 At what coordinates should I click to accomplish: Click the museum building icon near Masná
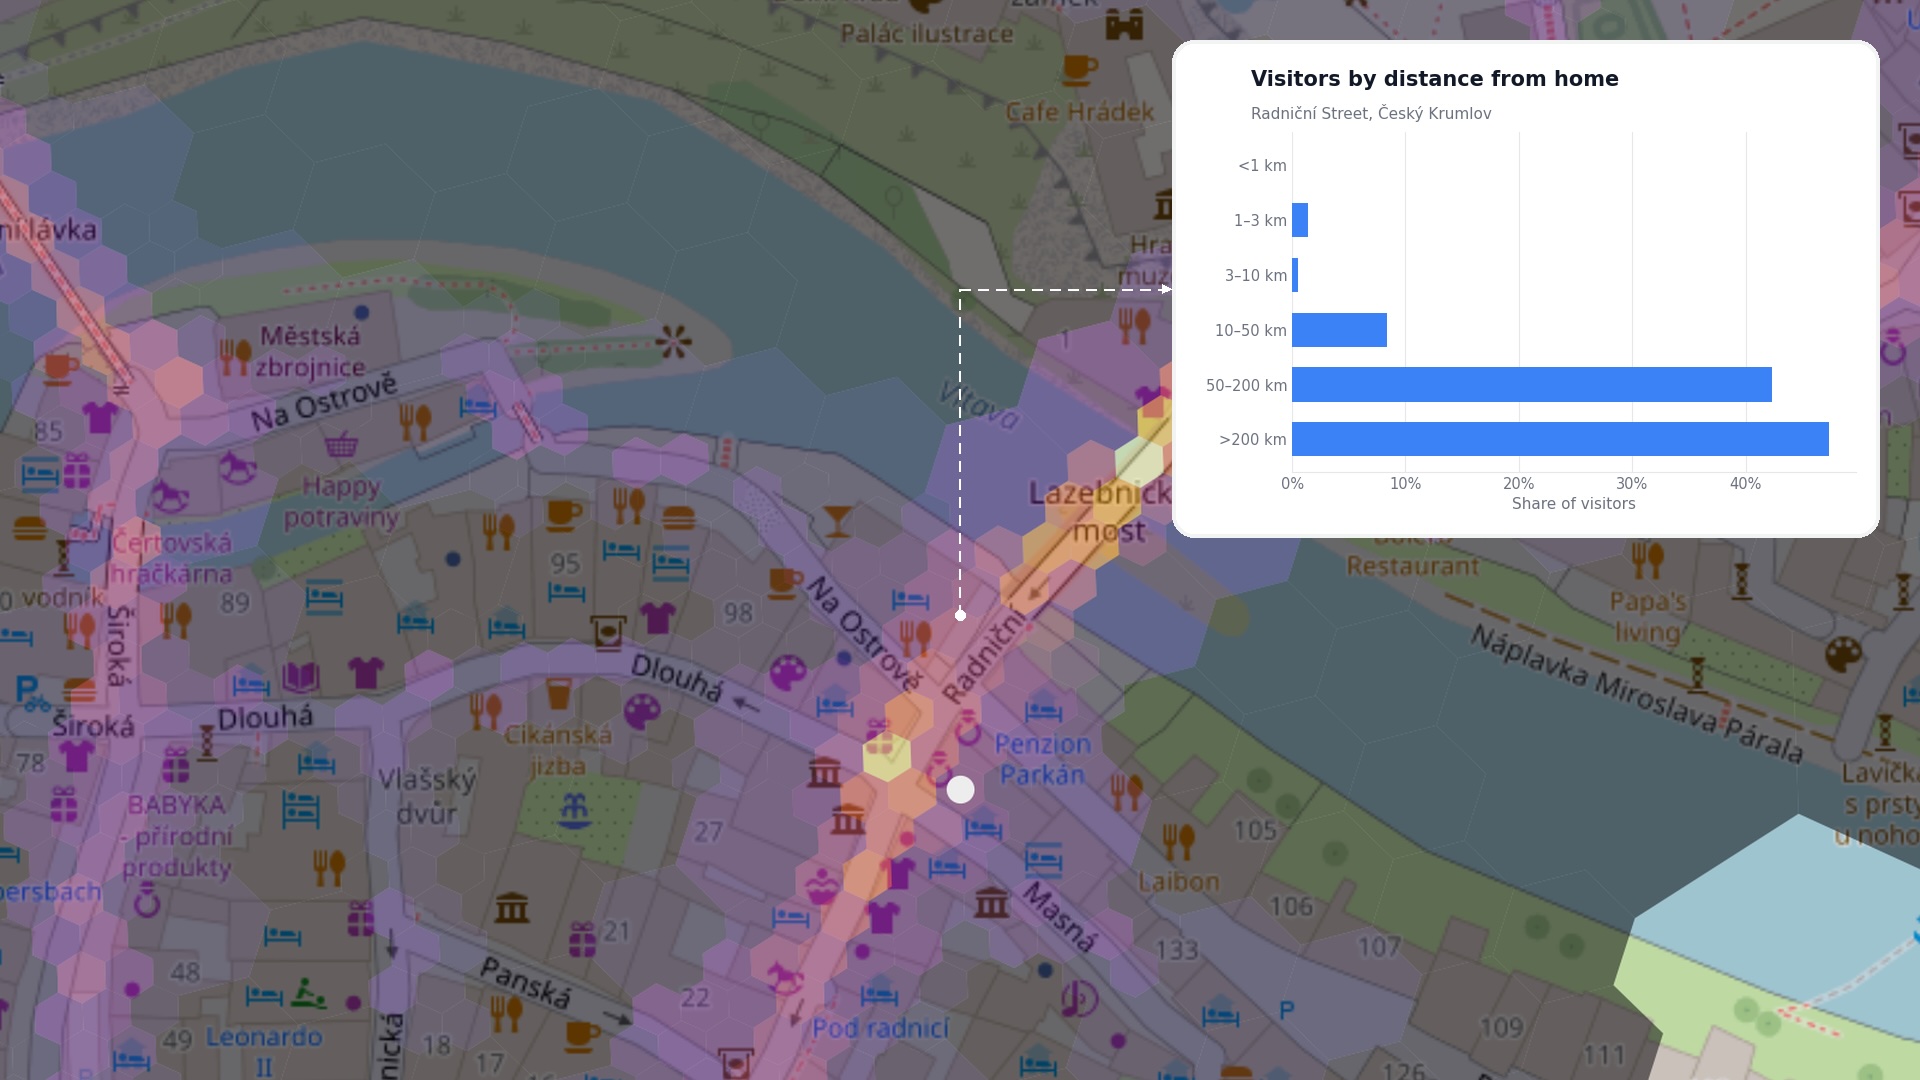coord(992,902)
